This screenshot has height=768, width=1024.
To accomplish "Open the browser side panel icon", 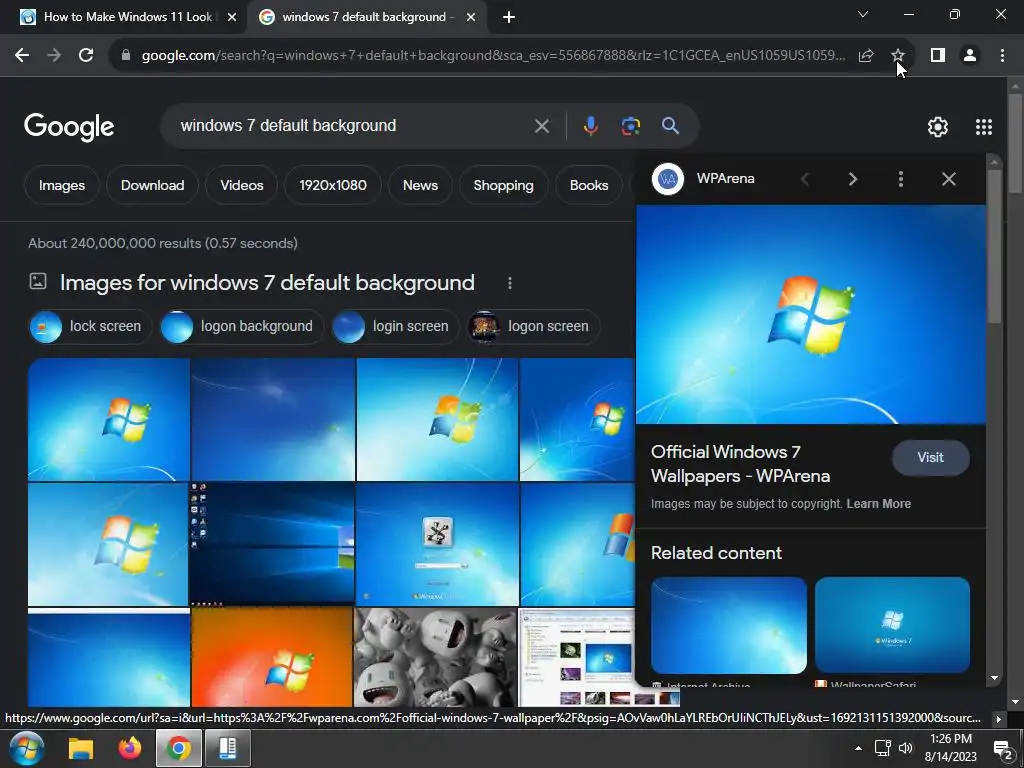I will 938,56.
